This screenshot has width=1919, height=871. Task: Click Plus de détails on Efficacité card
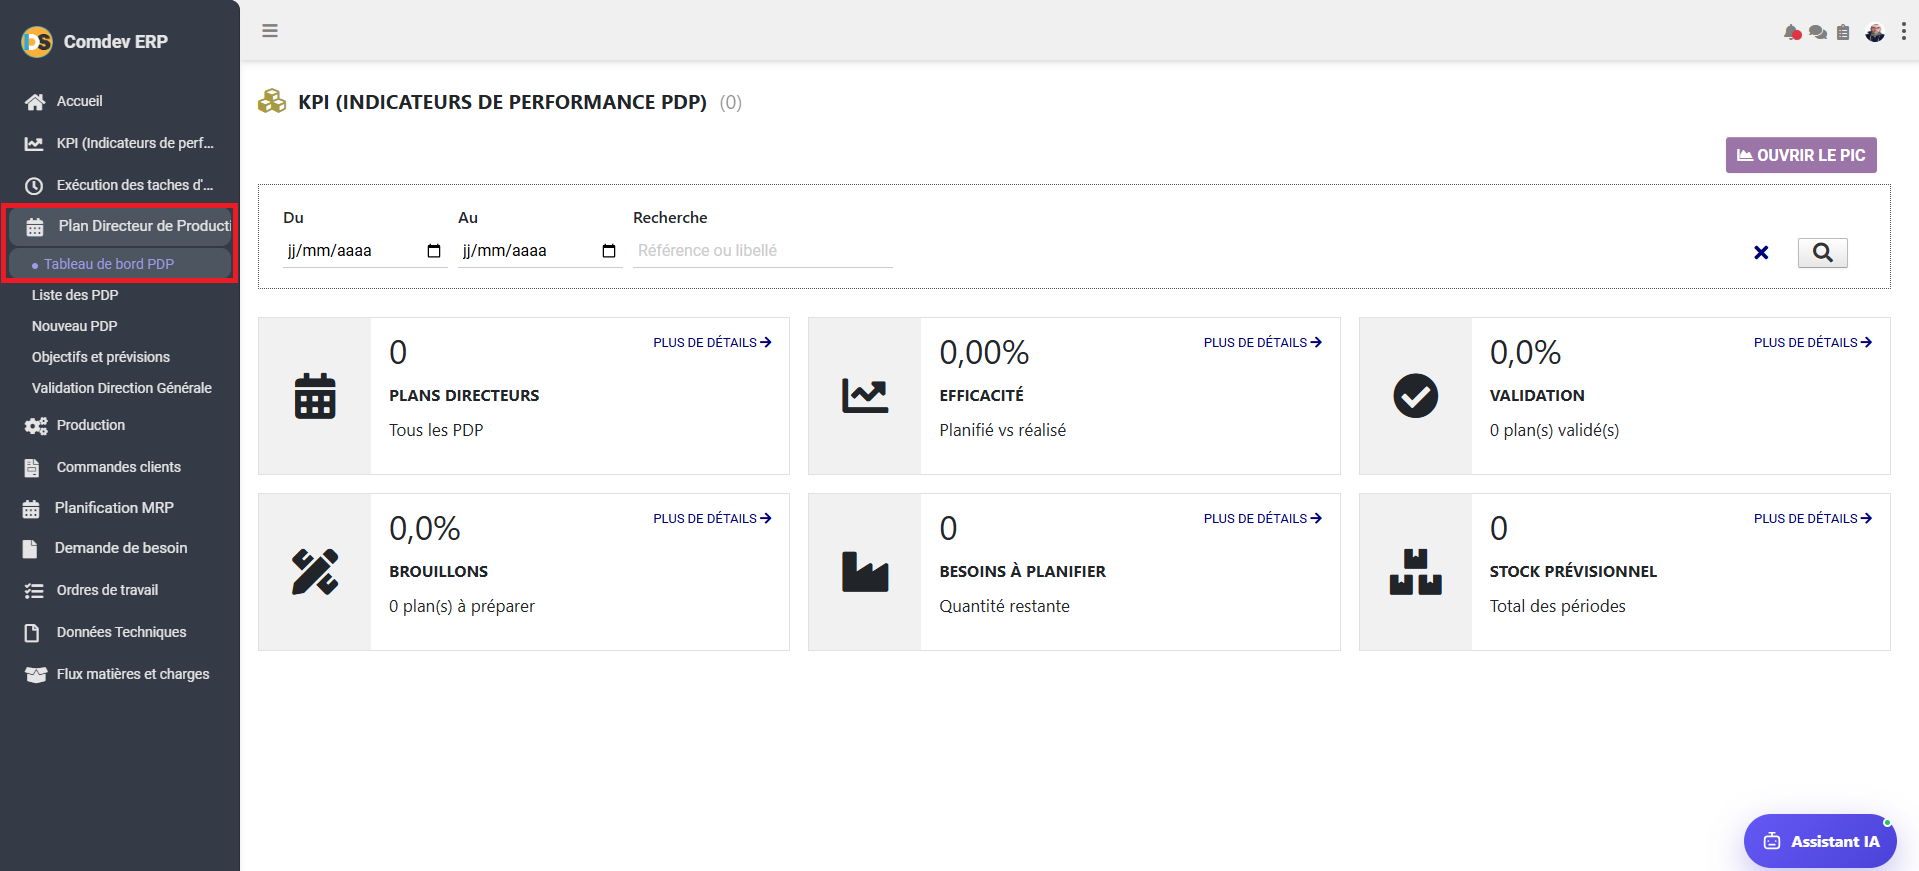(x=1262, y=343)
